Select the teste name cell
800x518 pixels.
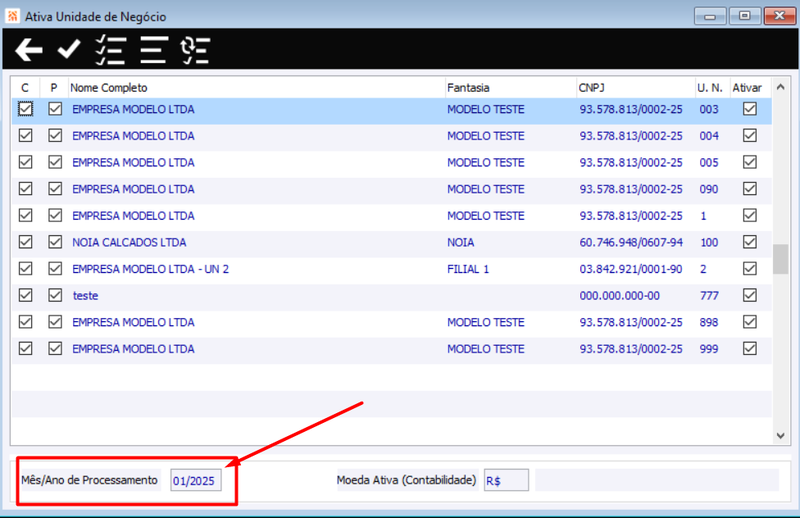coord(85,295)
